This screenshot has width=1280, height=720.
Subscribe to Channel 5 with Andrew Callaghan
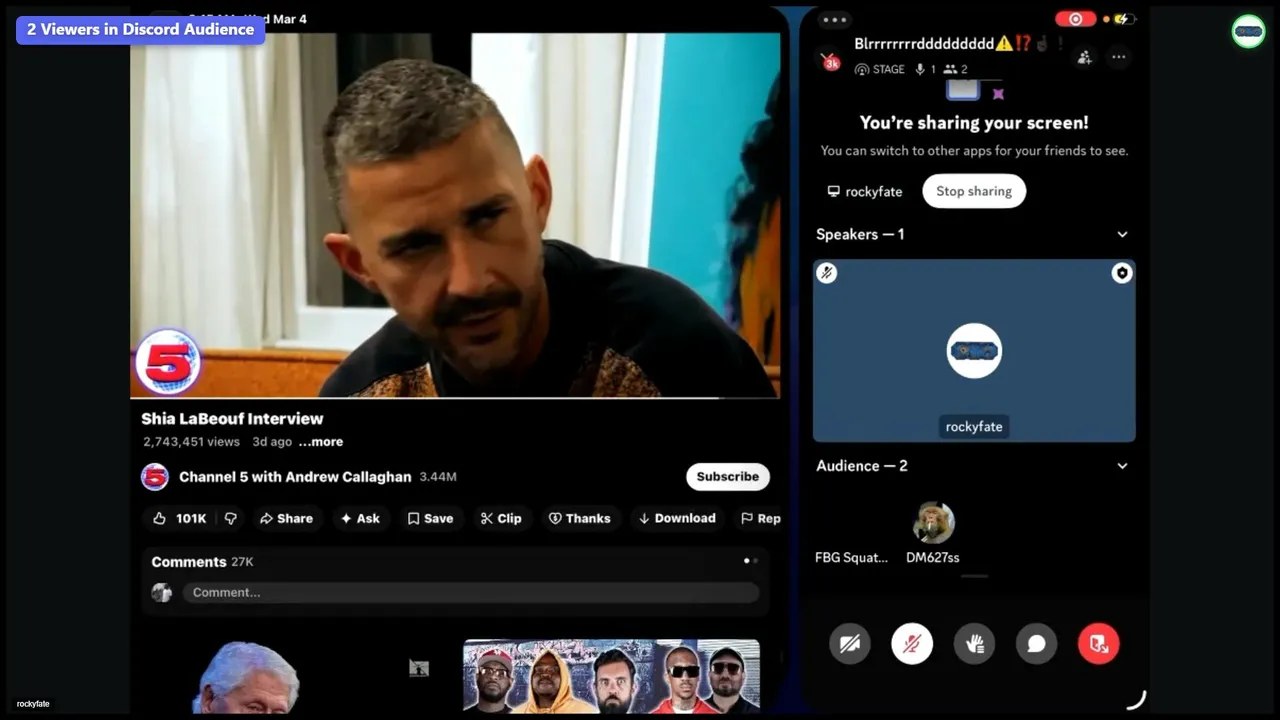(x=728, y=476)
